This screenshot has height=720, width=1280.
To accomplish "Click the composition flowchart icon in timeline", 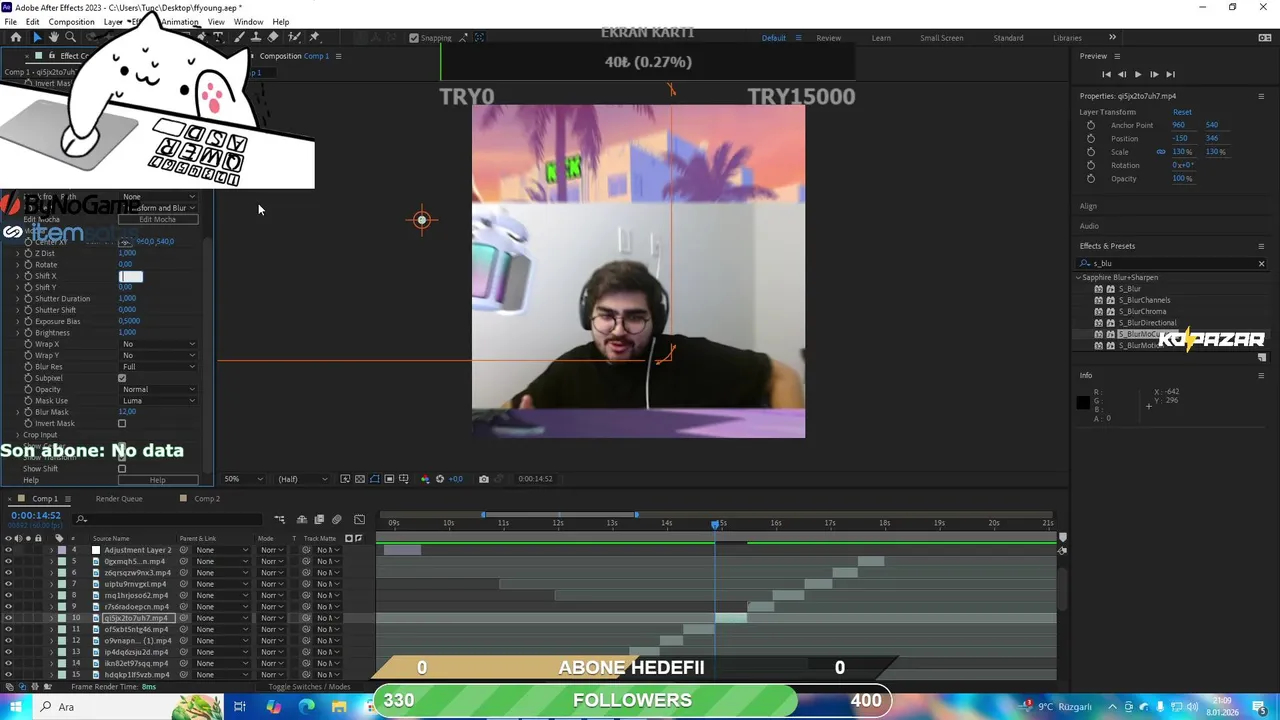I will pos(280,519).
